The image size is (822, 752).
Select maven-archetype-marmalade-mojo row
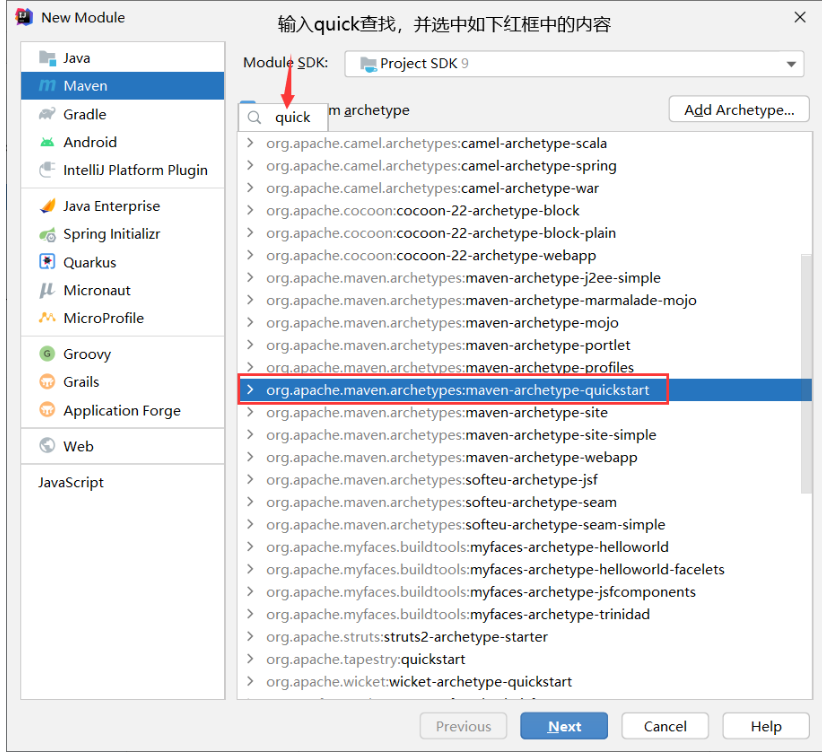(x=524, y=300)
